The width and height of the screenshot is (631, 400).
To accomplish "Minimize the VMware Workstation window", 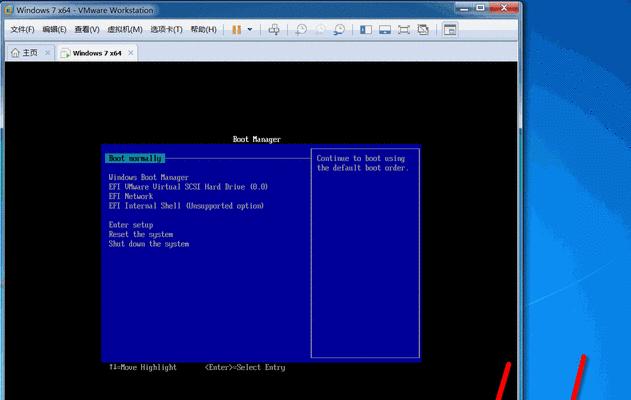I will (464, 8).
